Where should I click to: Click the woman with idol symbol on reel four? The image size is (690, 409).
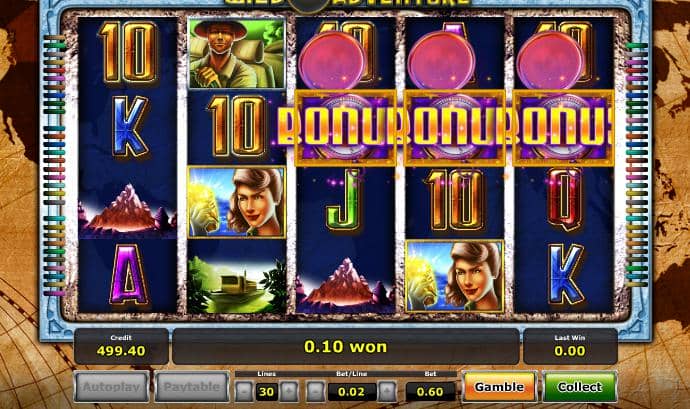point(454,276)
